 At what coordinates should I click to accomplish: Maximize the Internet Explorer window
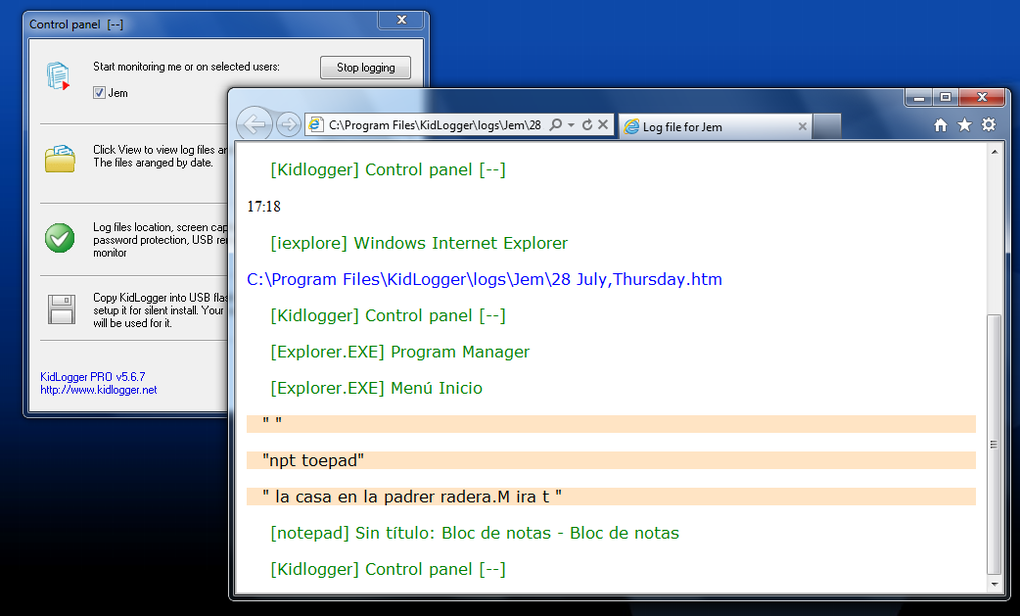coord(945,98)
